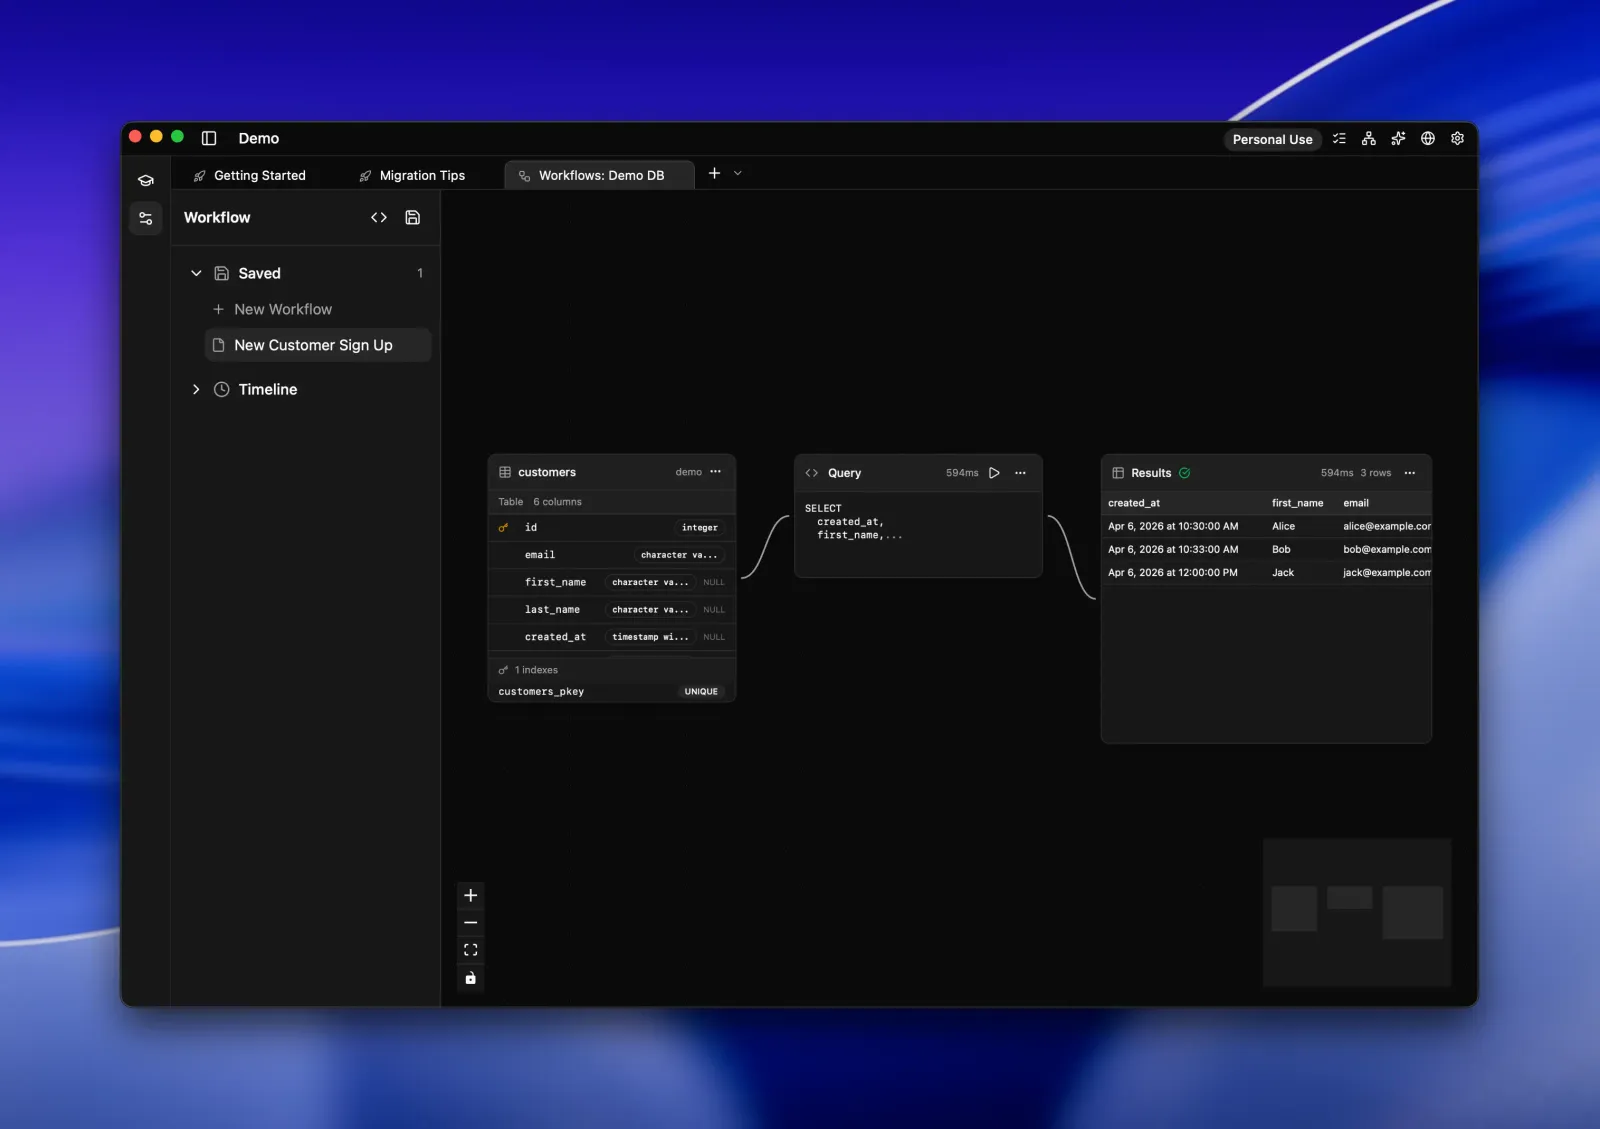Click the id primary key row
Viewport: 1600px width, 1129px height.
(x=611, y=527)
